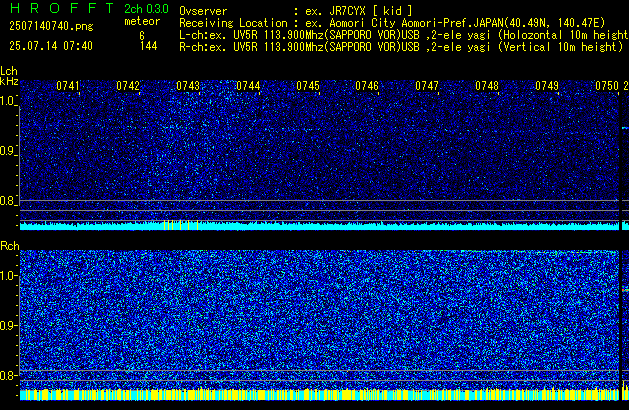
Task: Click the meteor count value 6
Action: coord(142,36)
